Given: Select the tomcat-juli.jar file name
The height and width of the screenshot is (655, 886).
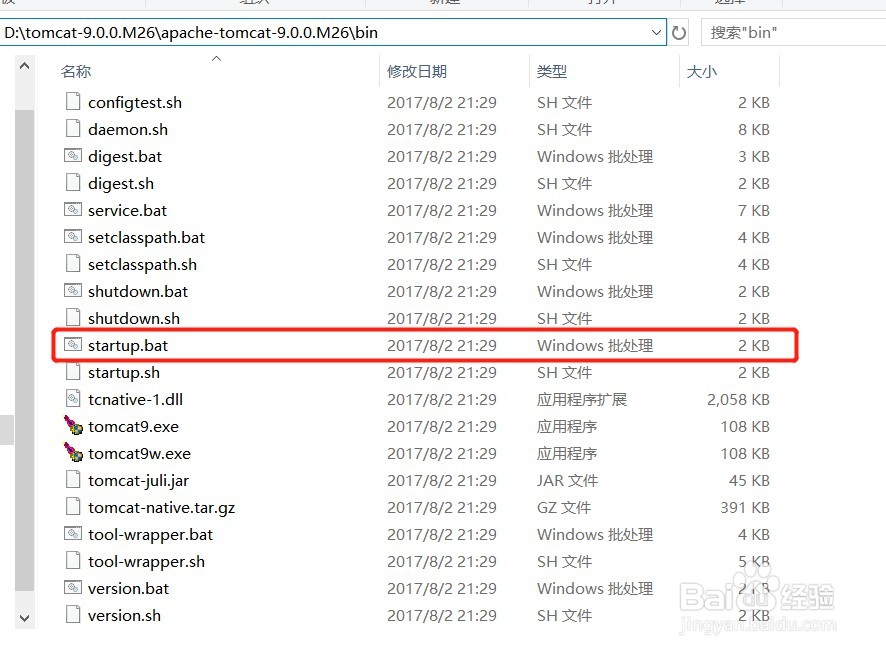Looking at the screenshot, I should coord(138,481).
